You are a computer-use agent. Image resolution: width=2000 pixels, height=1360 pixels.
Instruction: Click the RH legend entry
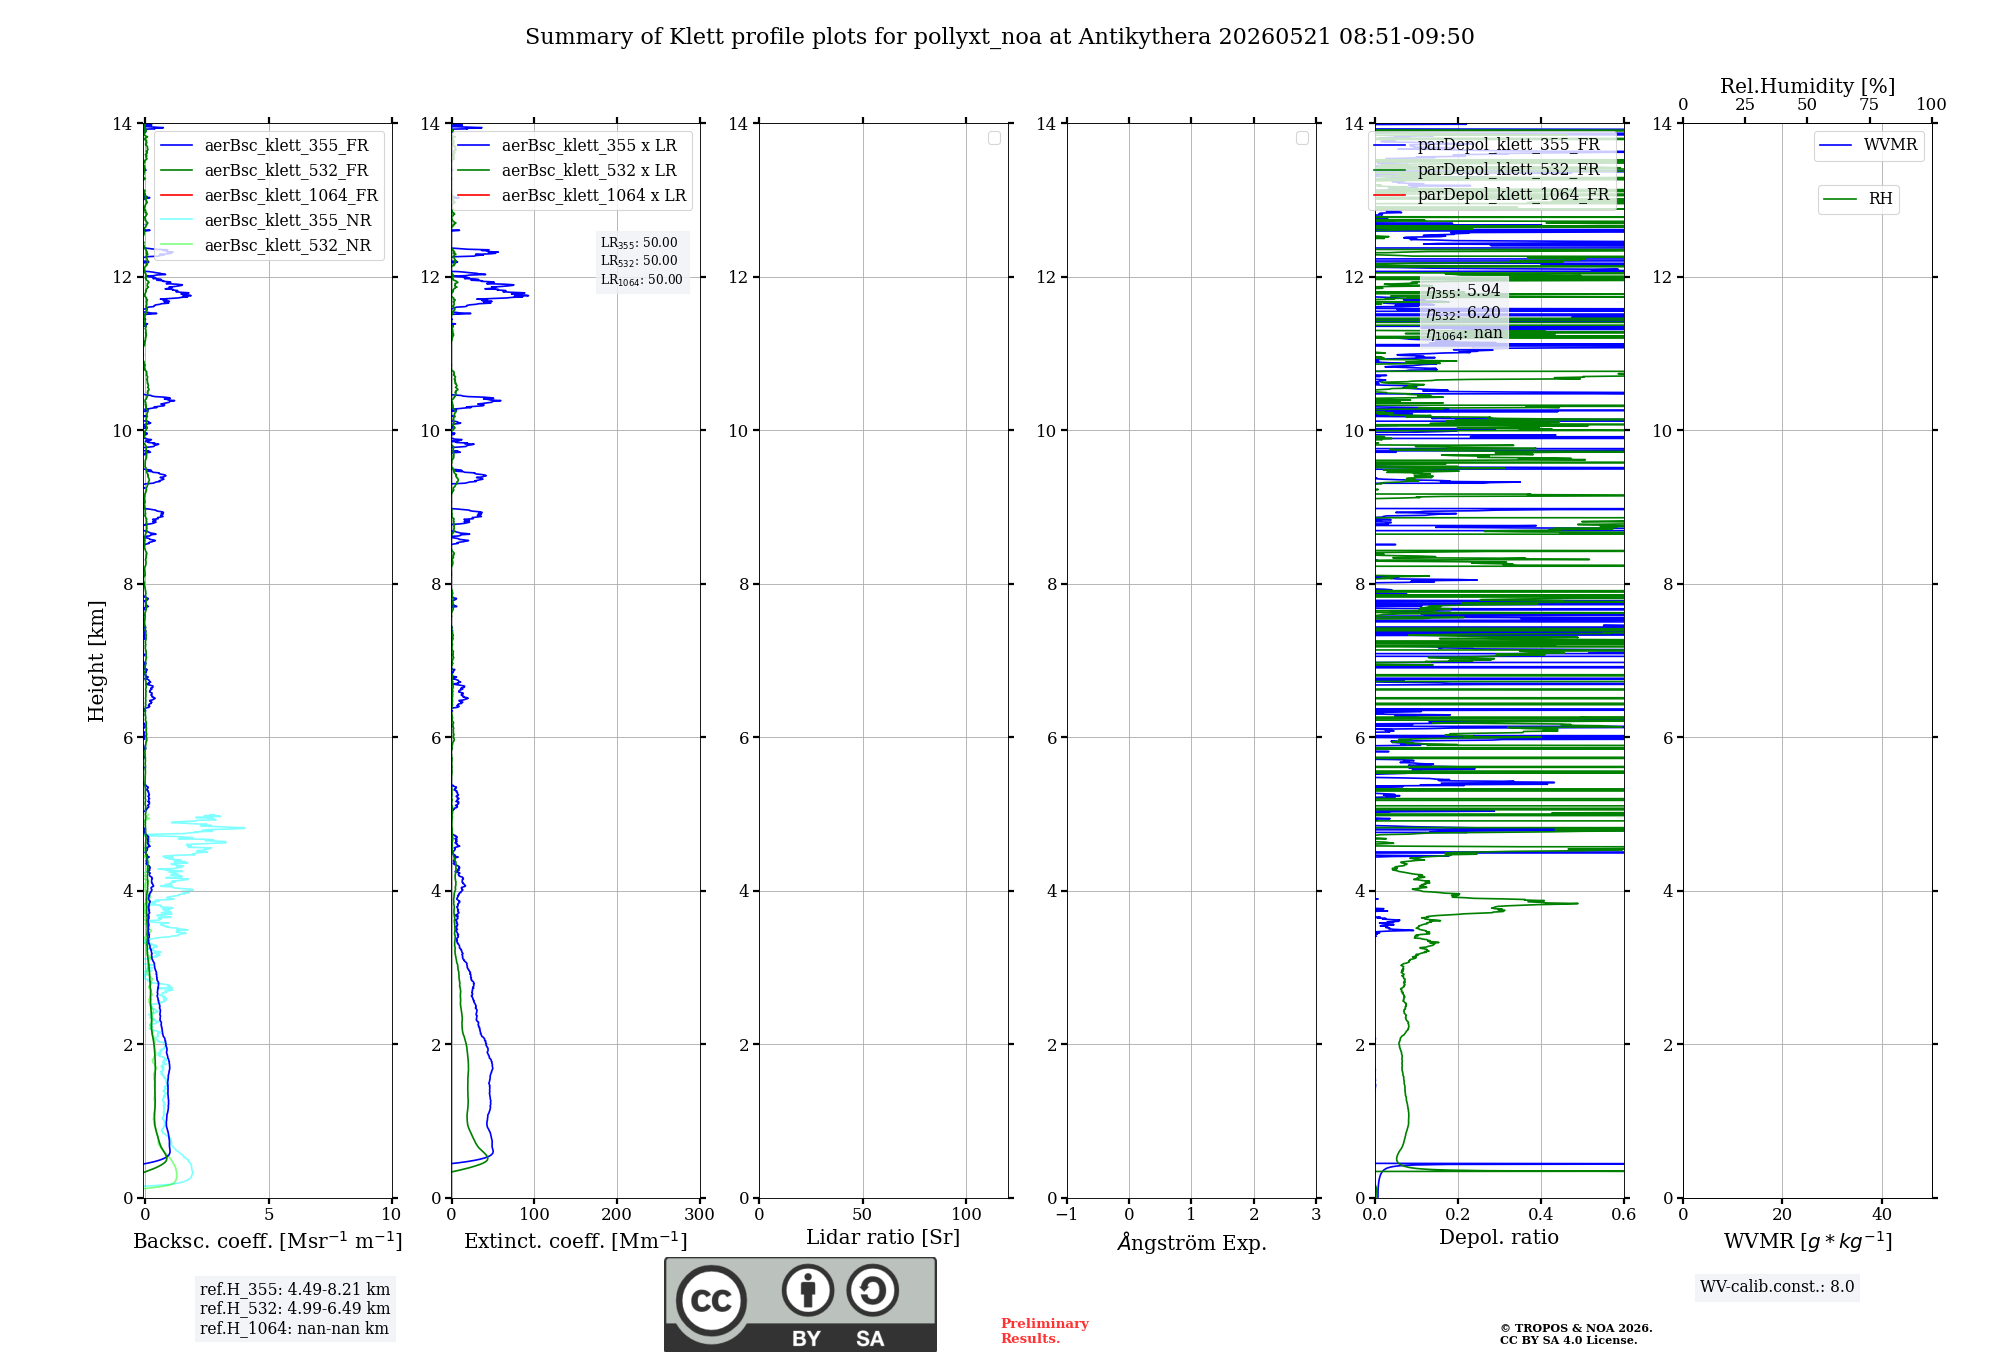1858,199
